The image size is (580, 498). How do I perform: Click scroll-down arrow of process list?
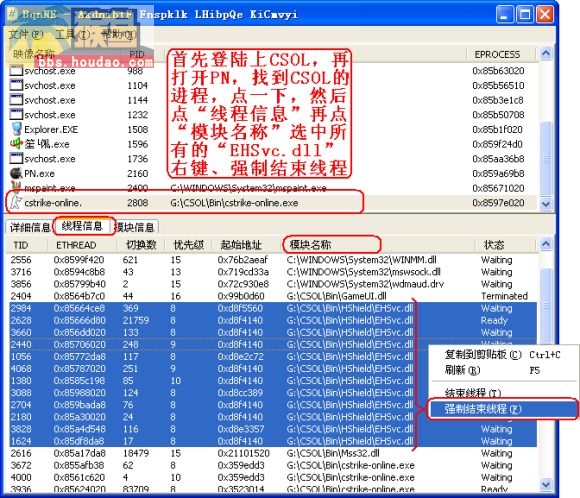pos(546,203)
